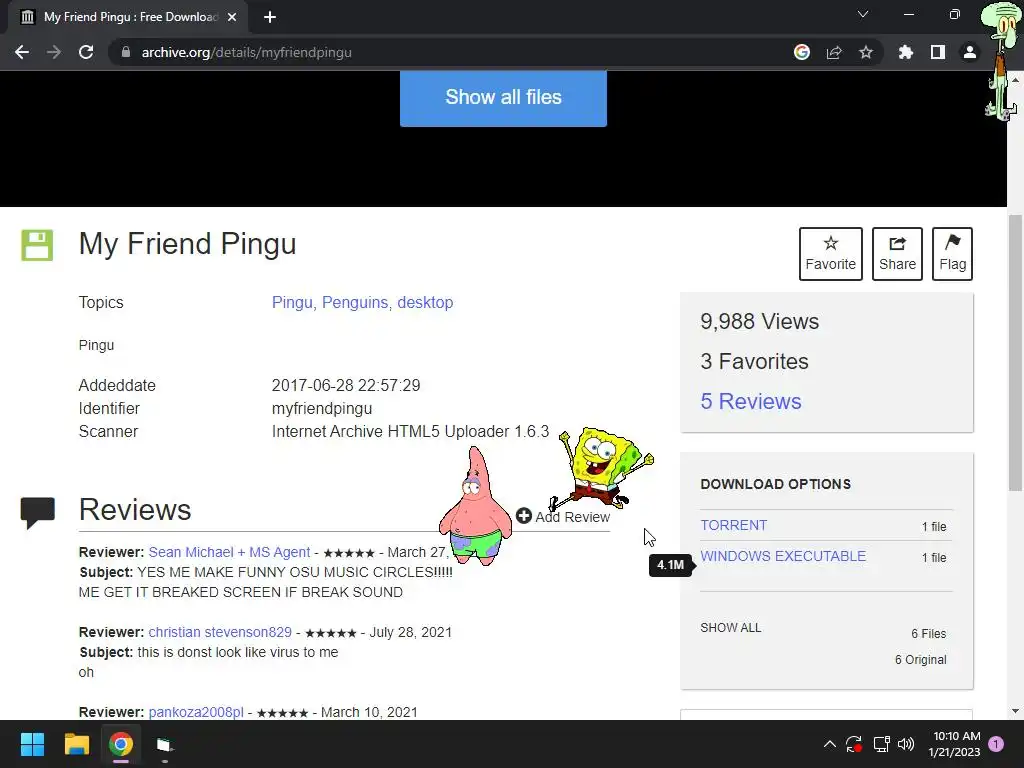Close the My Friend Pingu tab

coord(232,17)
